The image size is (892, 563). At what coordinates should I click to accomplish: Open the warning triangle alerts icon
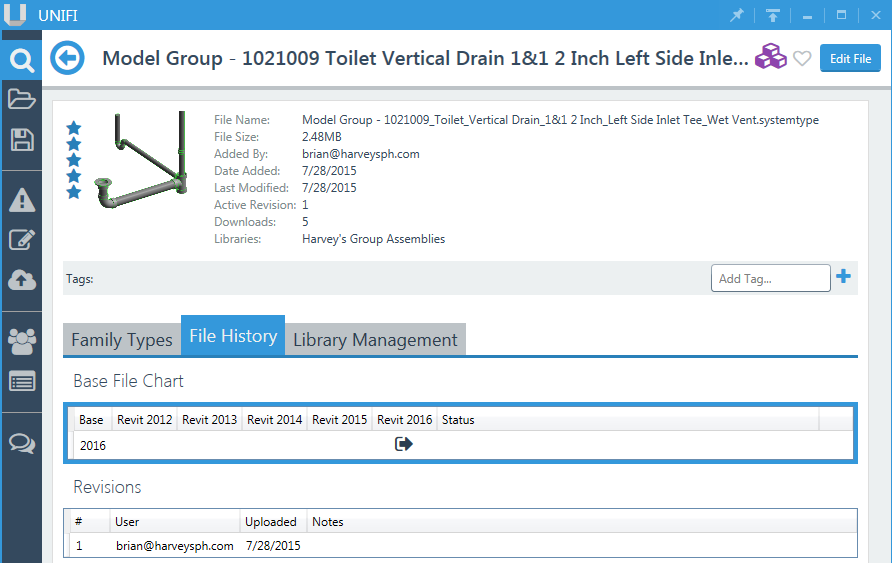(22, 200)
